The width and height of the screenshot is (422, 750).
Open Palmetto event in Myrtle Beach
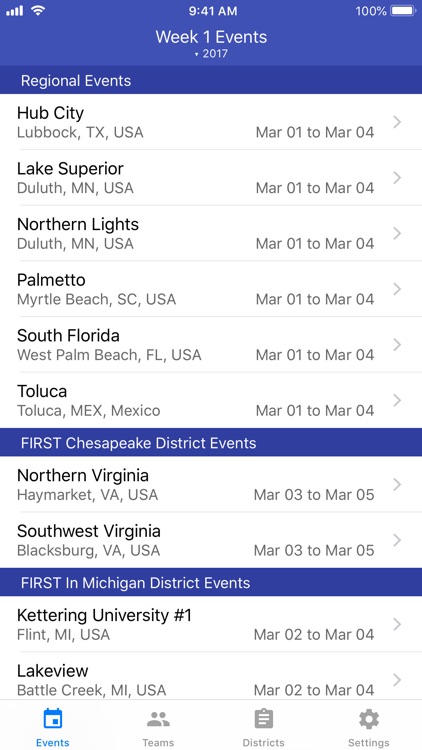point(211,289)
